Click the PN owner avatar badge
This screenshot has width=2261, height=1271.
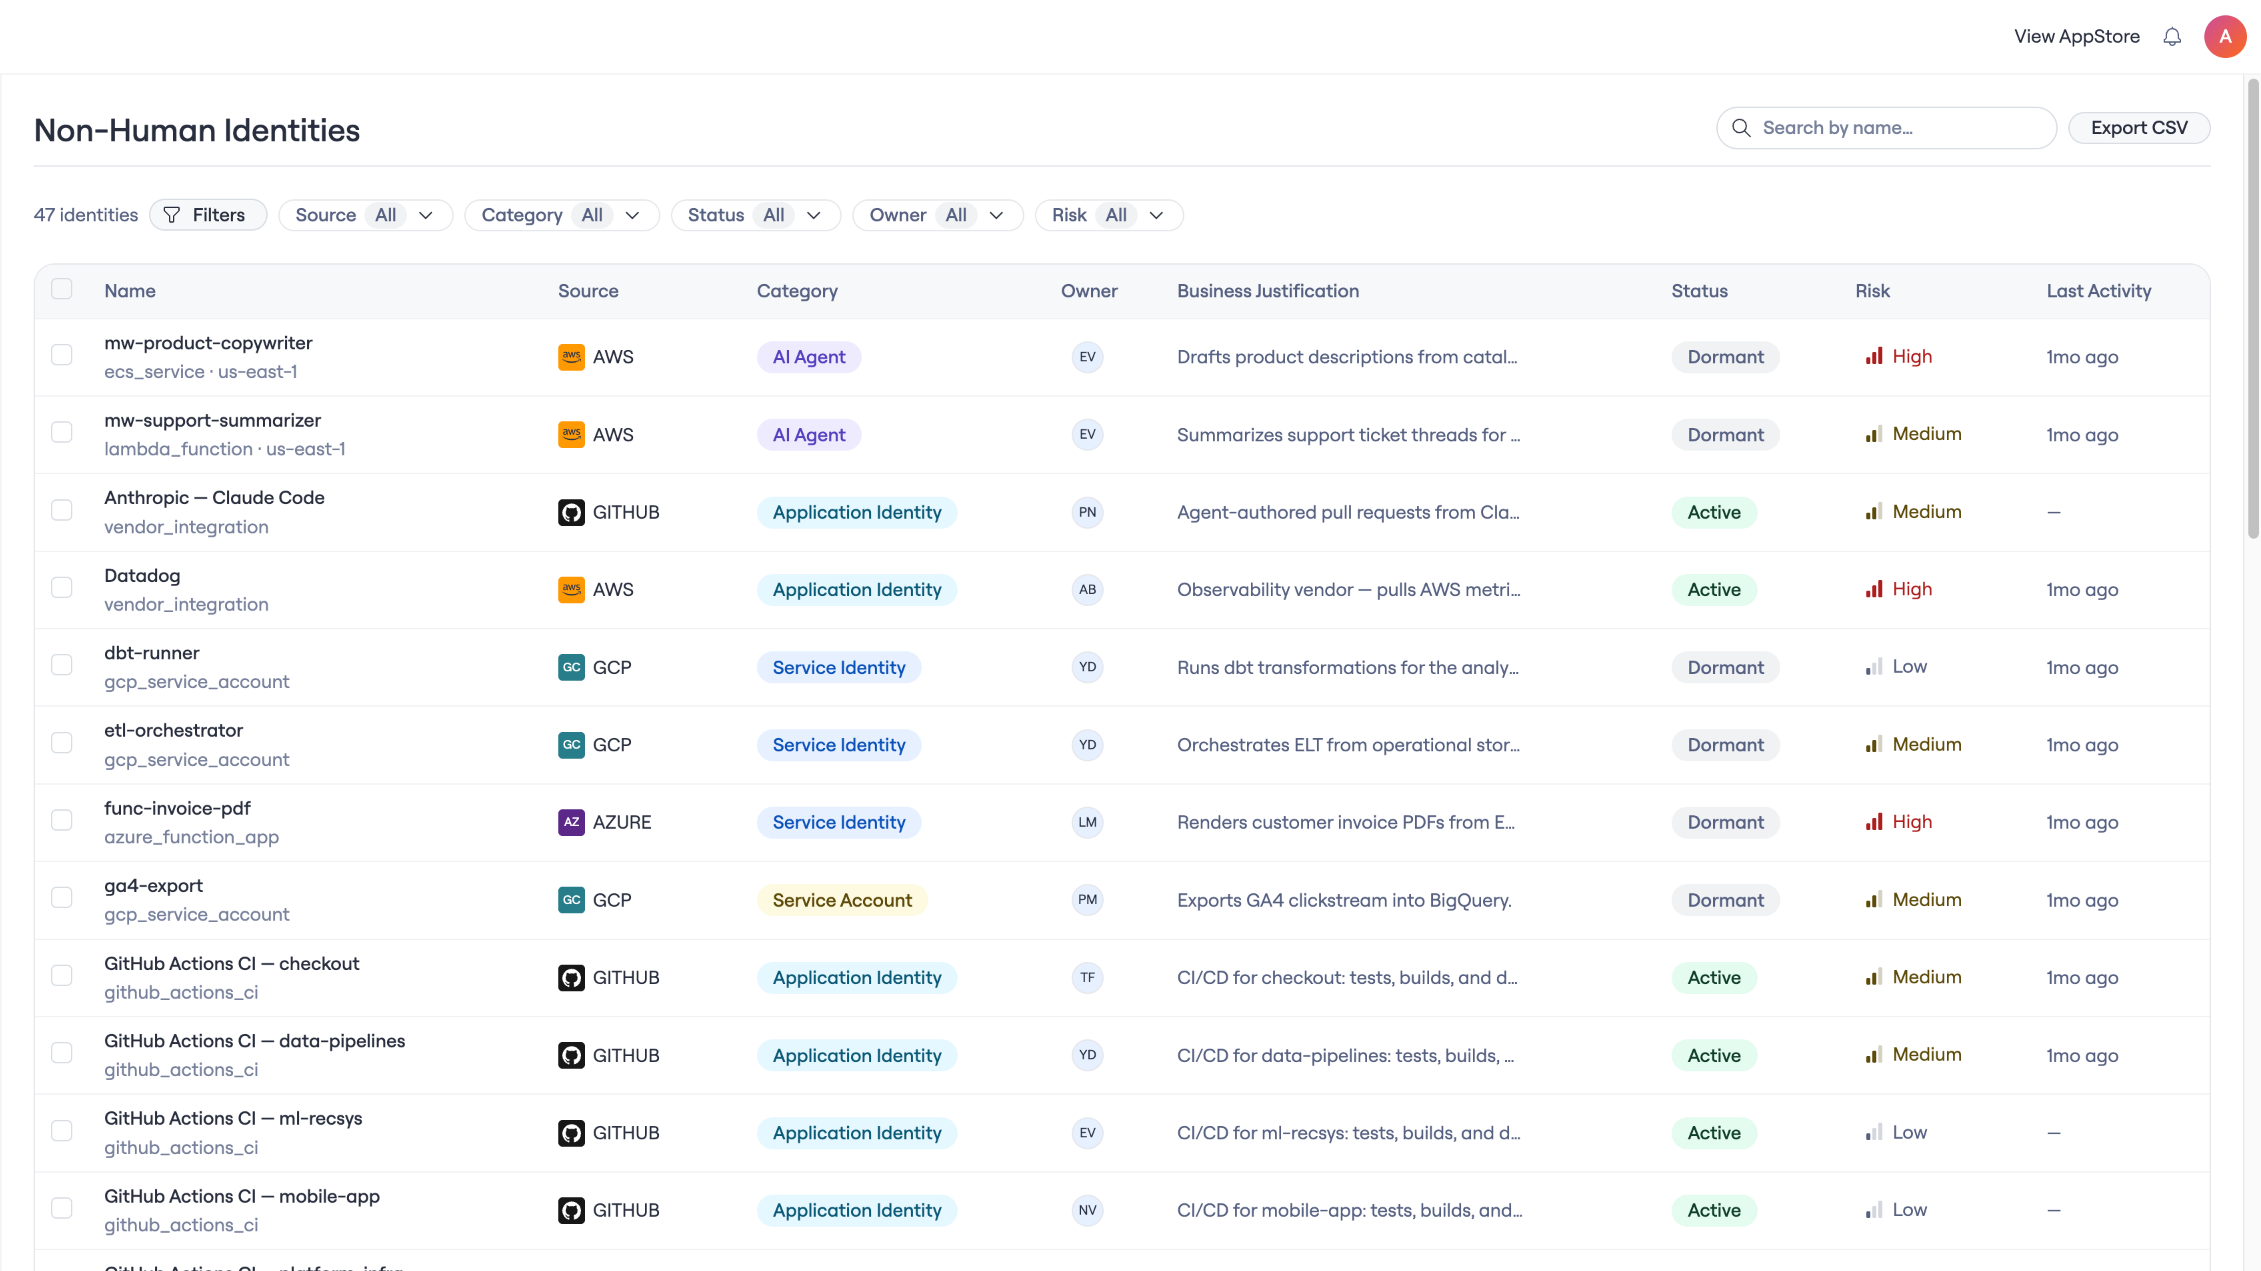pos(1087,512)
